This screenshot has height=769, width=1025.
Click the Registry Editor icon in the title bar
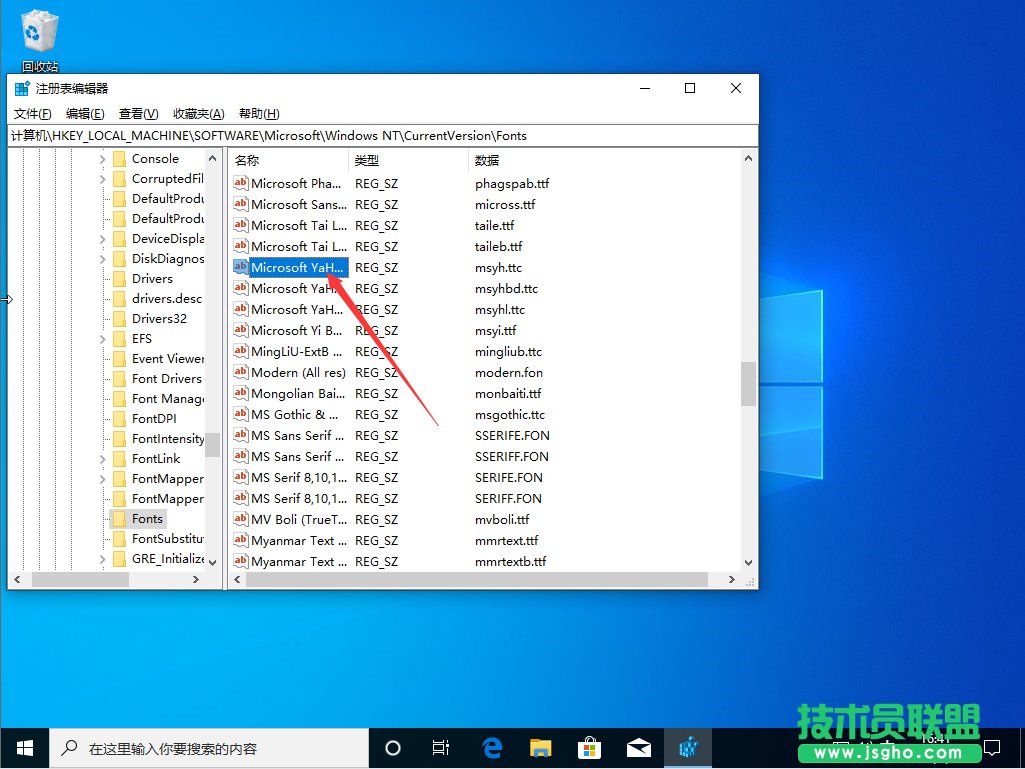pyautogui.click(x=22, y=88)
